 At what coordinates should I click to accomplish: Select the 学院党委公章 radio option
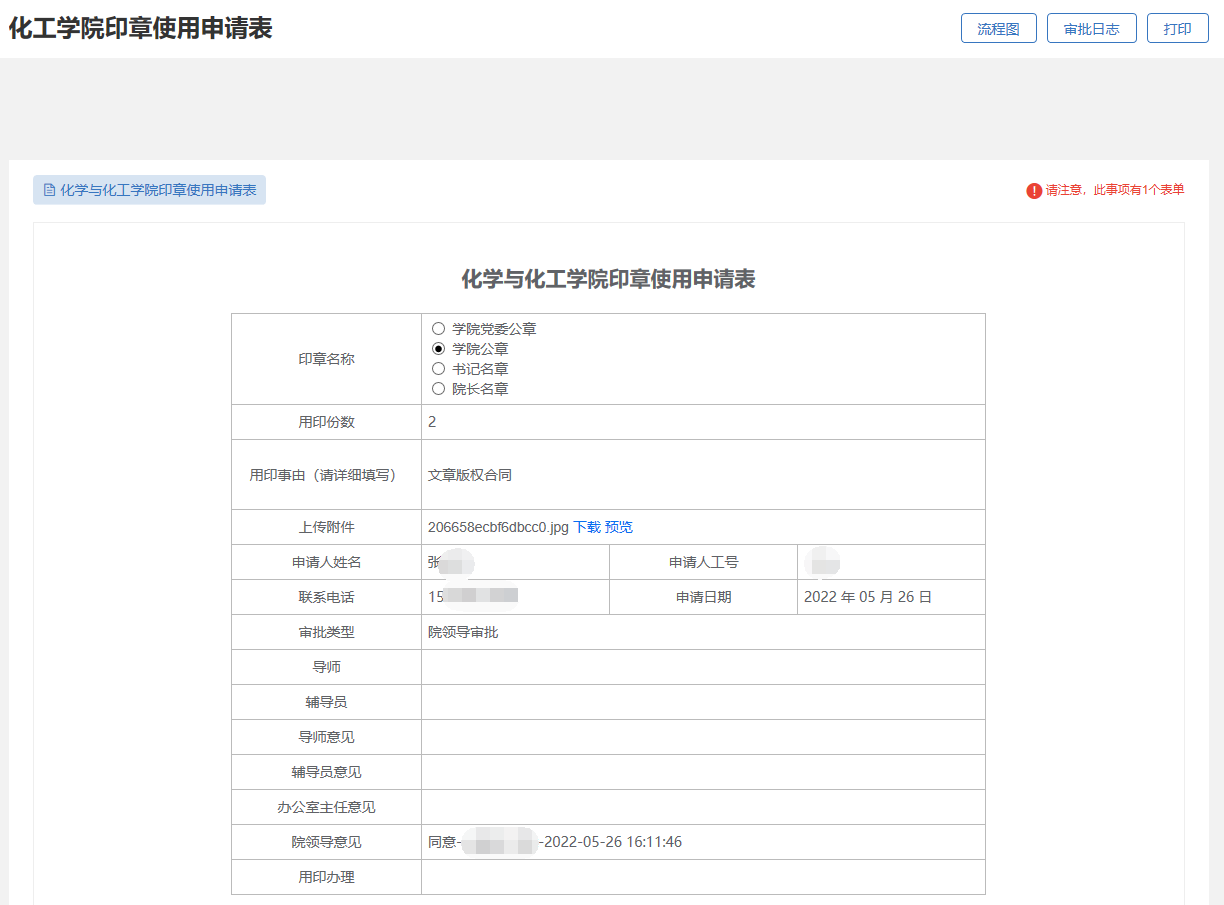[438, 328]
